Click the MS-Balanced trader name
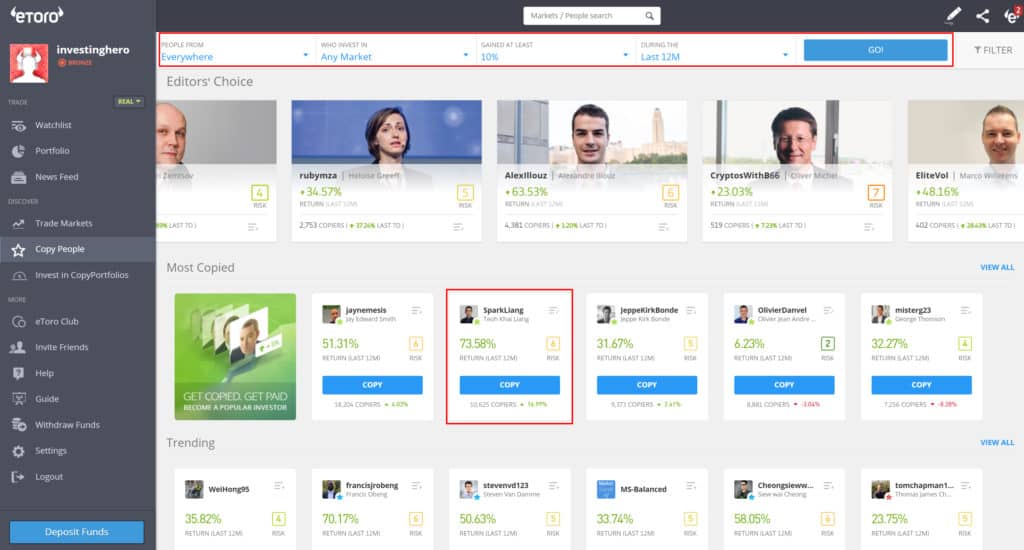The height and width of the screenshot is (550, 1024). (643, 489)
